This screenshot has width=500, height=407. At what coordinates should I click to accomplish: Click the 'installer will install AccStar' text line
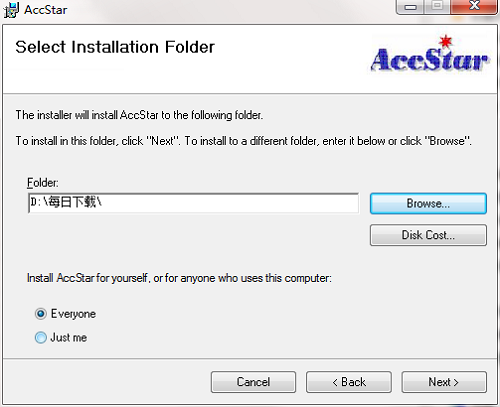pos(139,115)
